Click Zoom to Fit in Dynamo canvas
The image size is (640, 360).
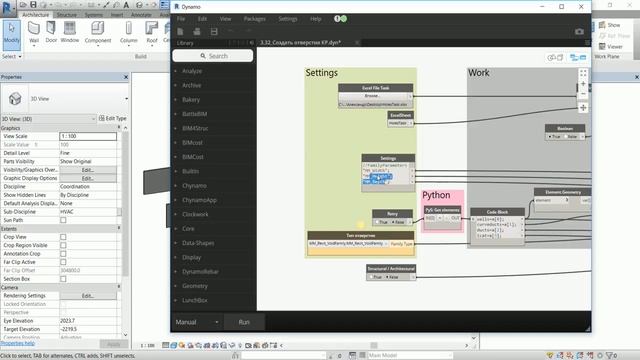tap(583, 73)
